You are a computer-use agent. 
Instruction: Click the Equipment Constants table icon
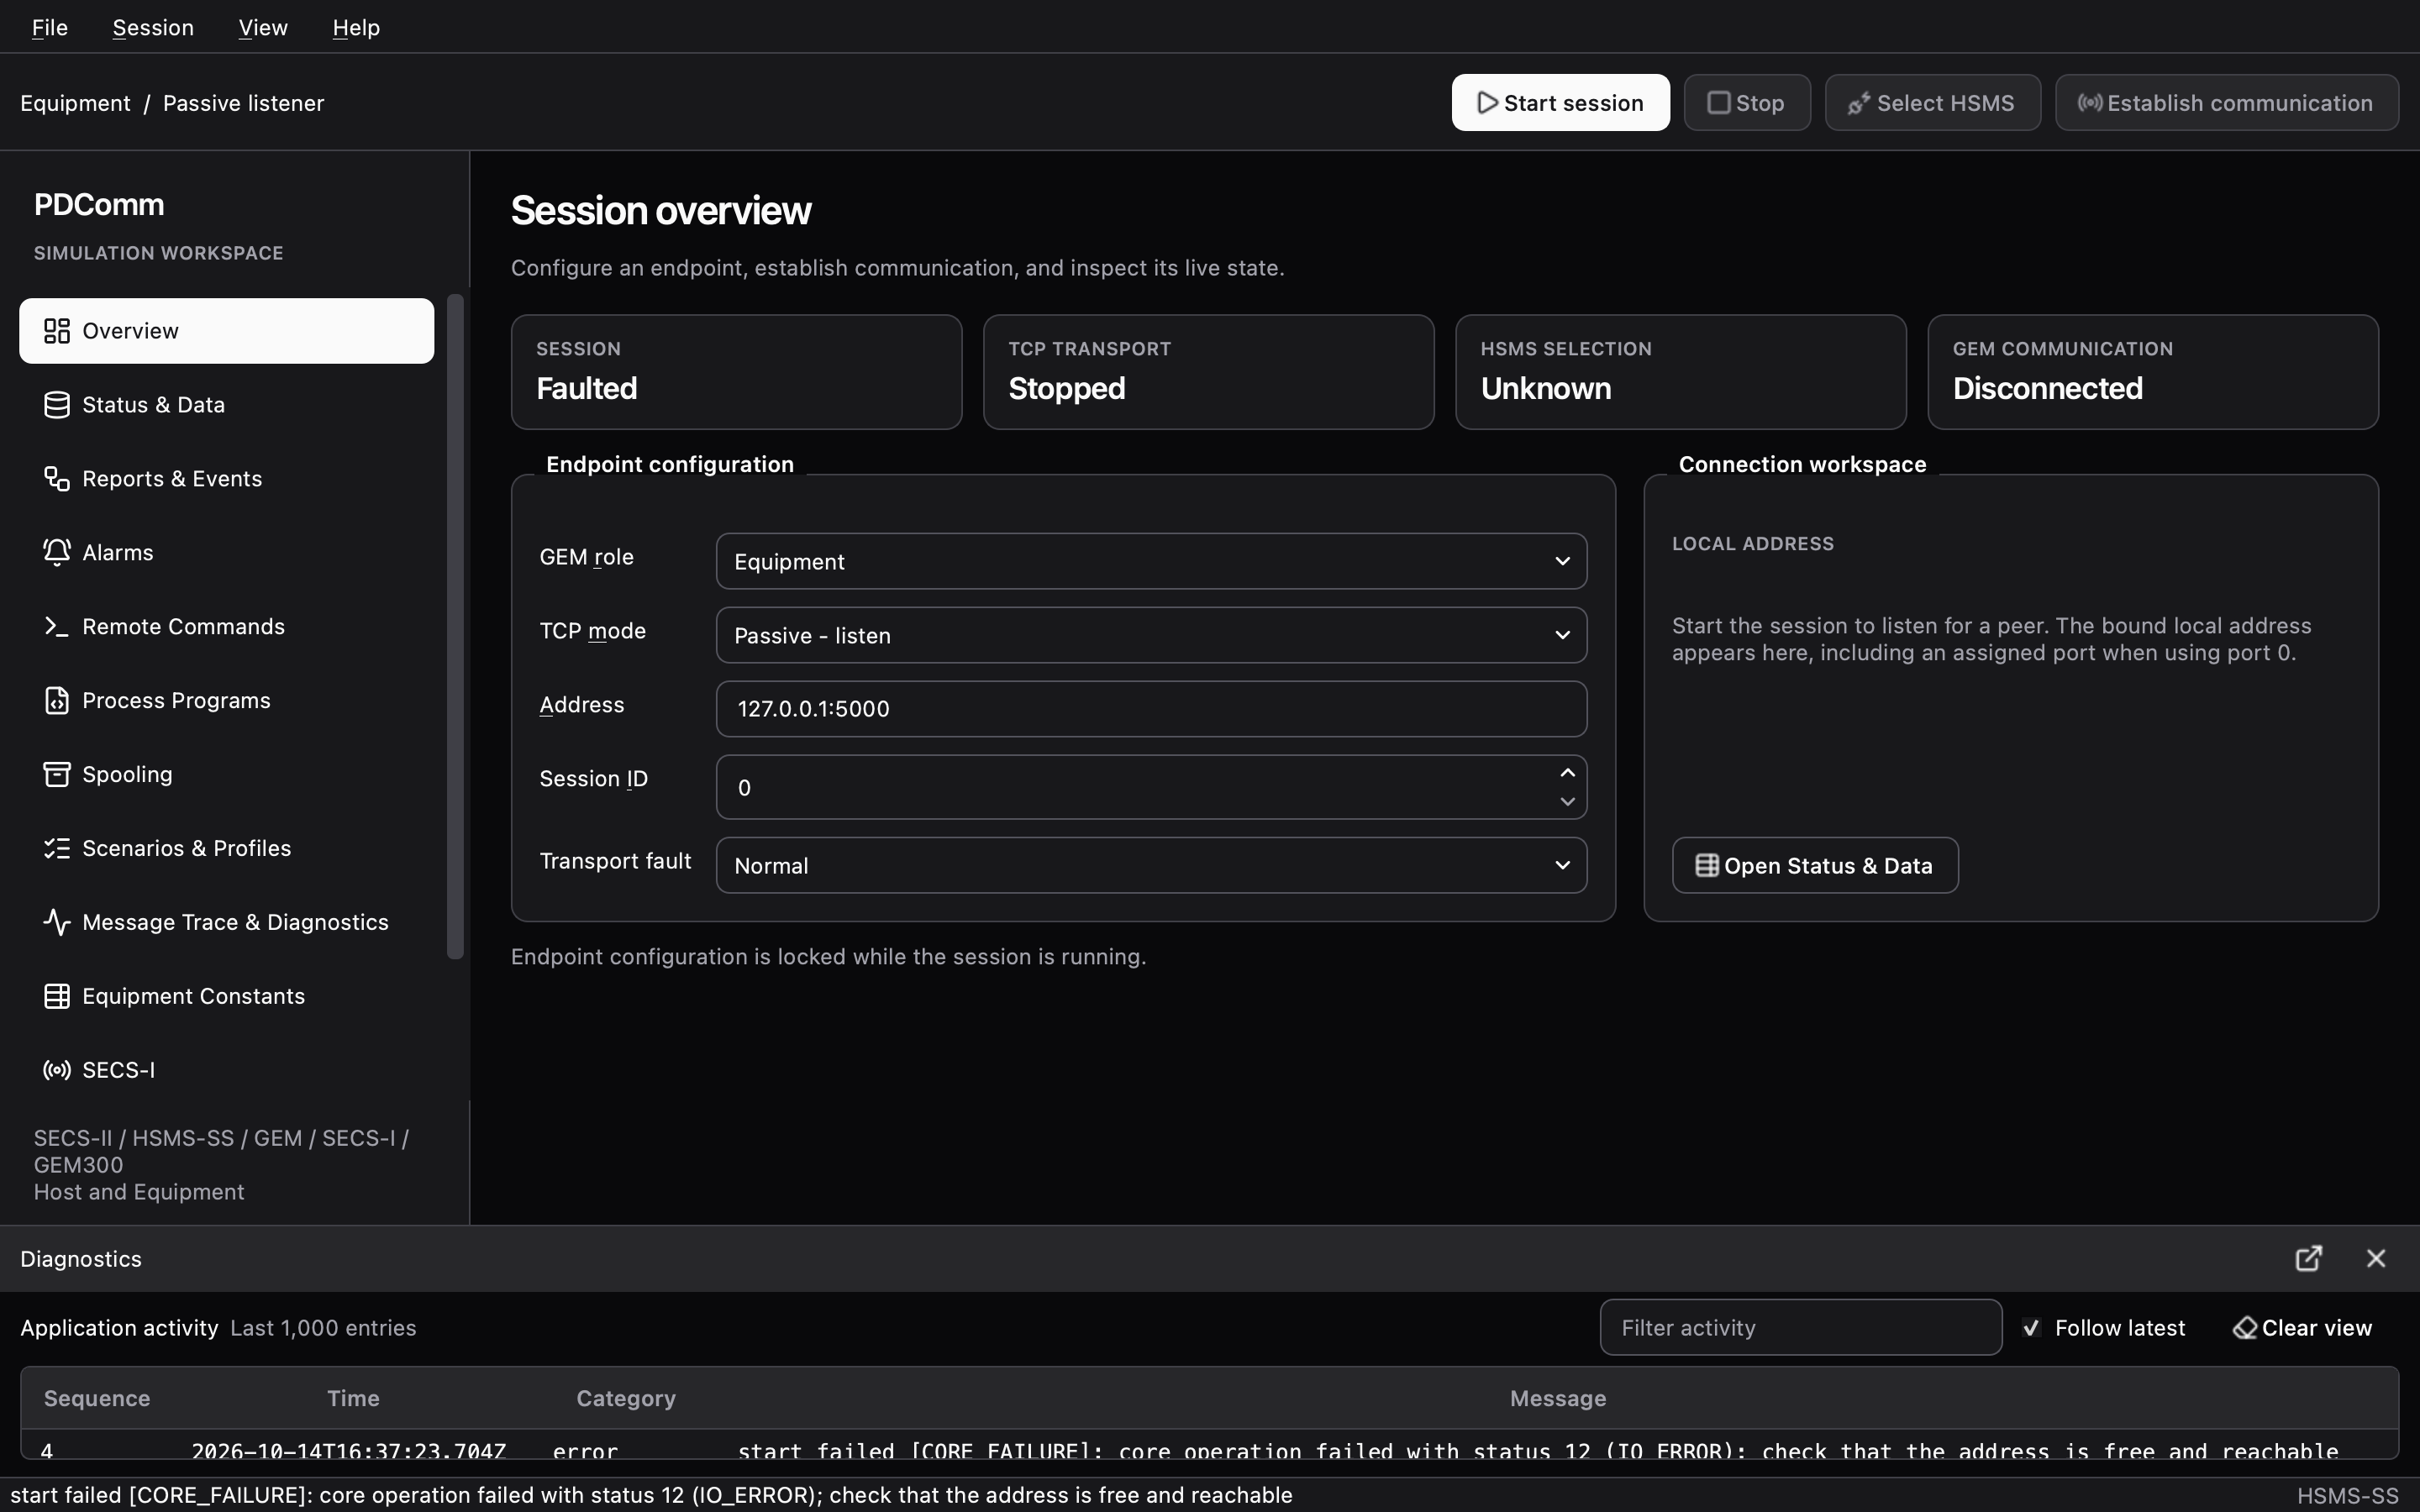57,996
